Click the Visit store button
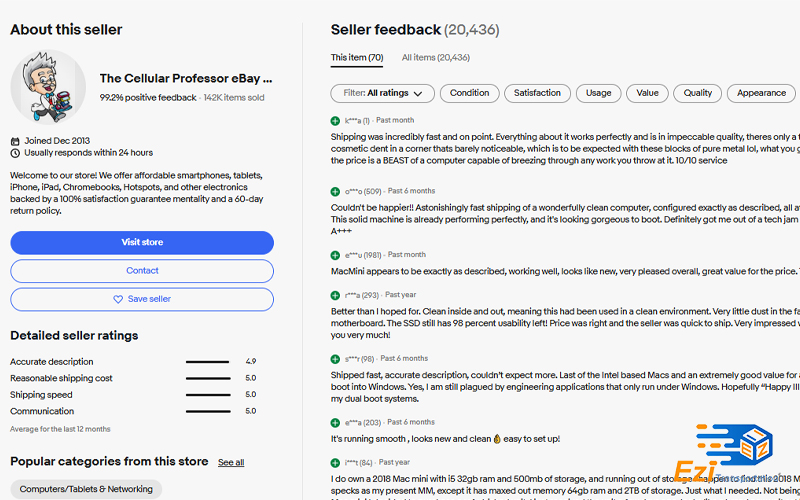 pyautogui.click(x=142, y=242)
